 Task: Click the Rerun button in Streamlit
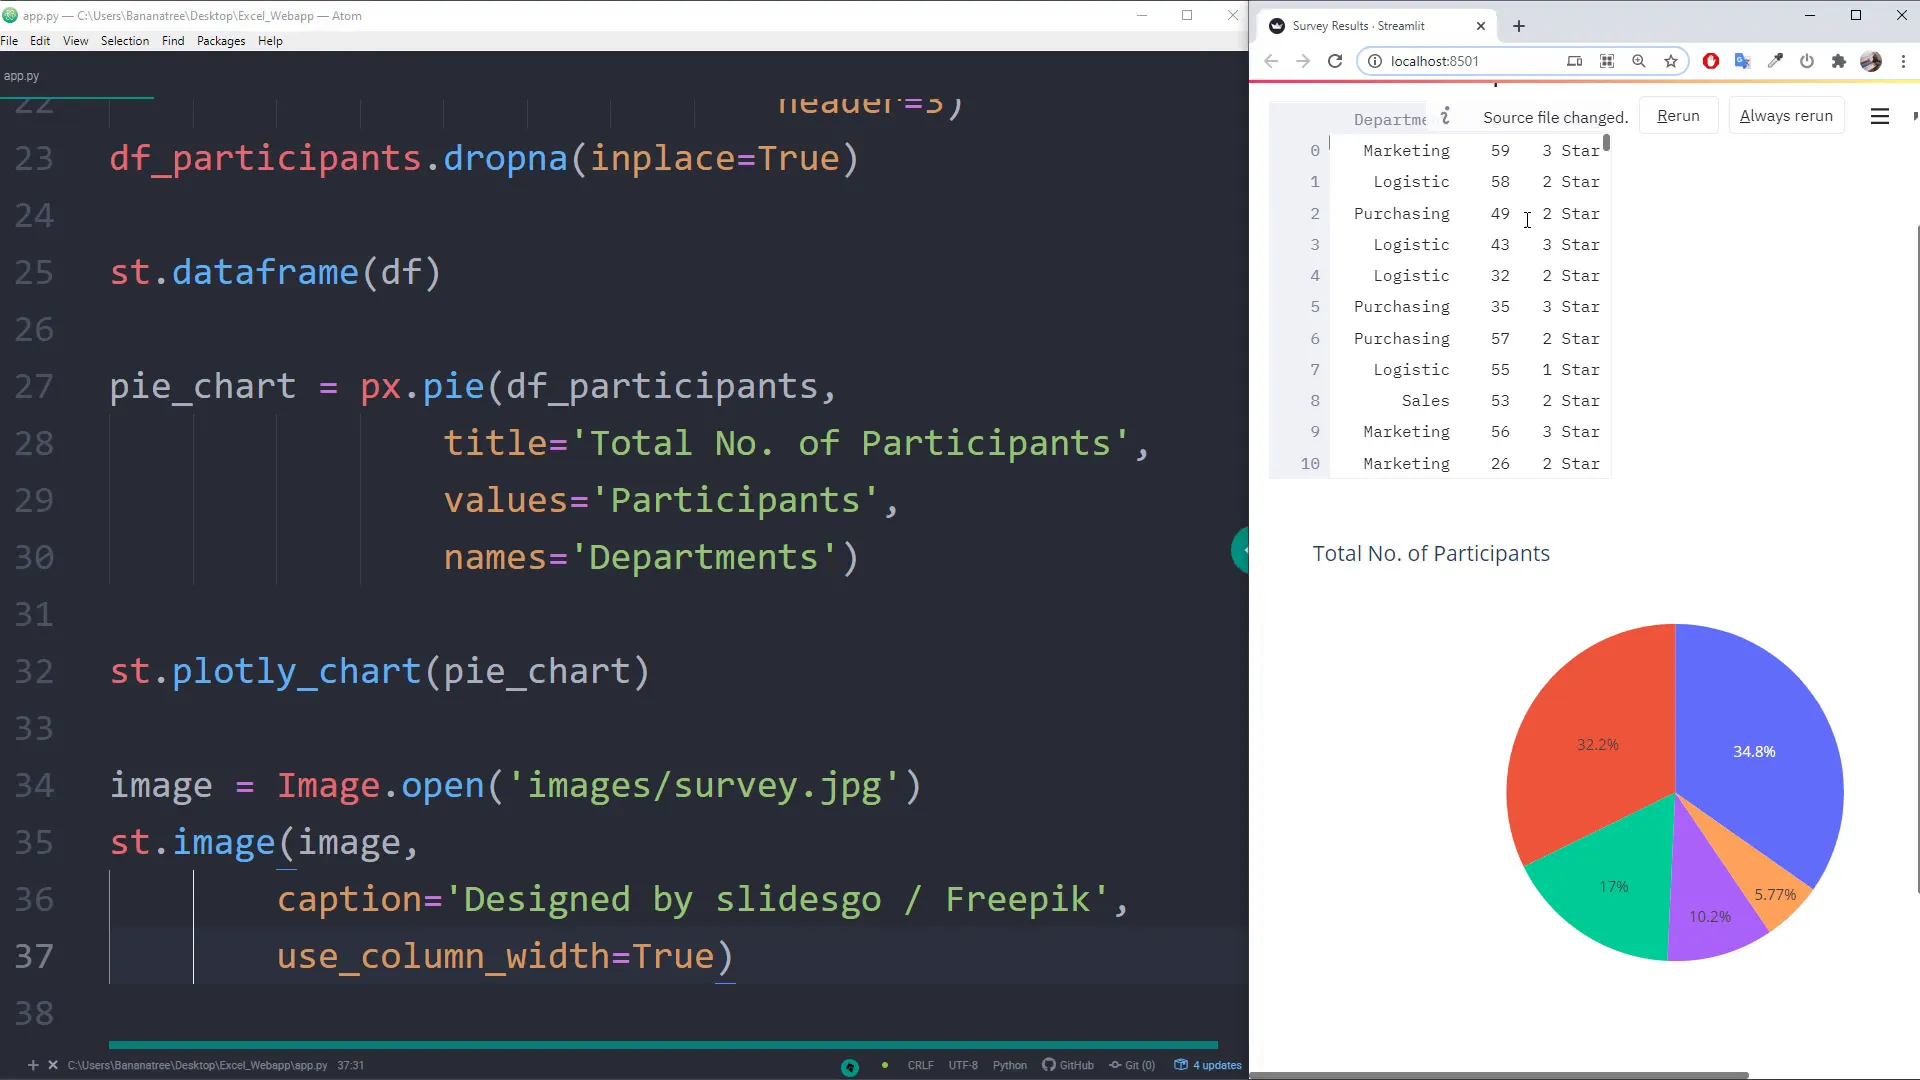1678,115
